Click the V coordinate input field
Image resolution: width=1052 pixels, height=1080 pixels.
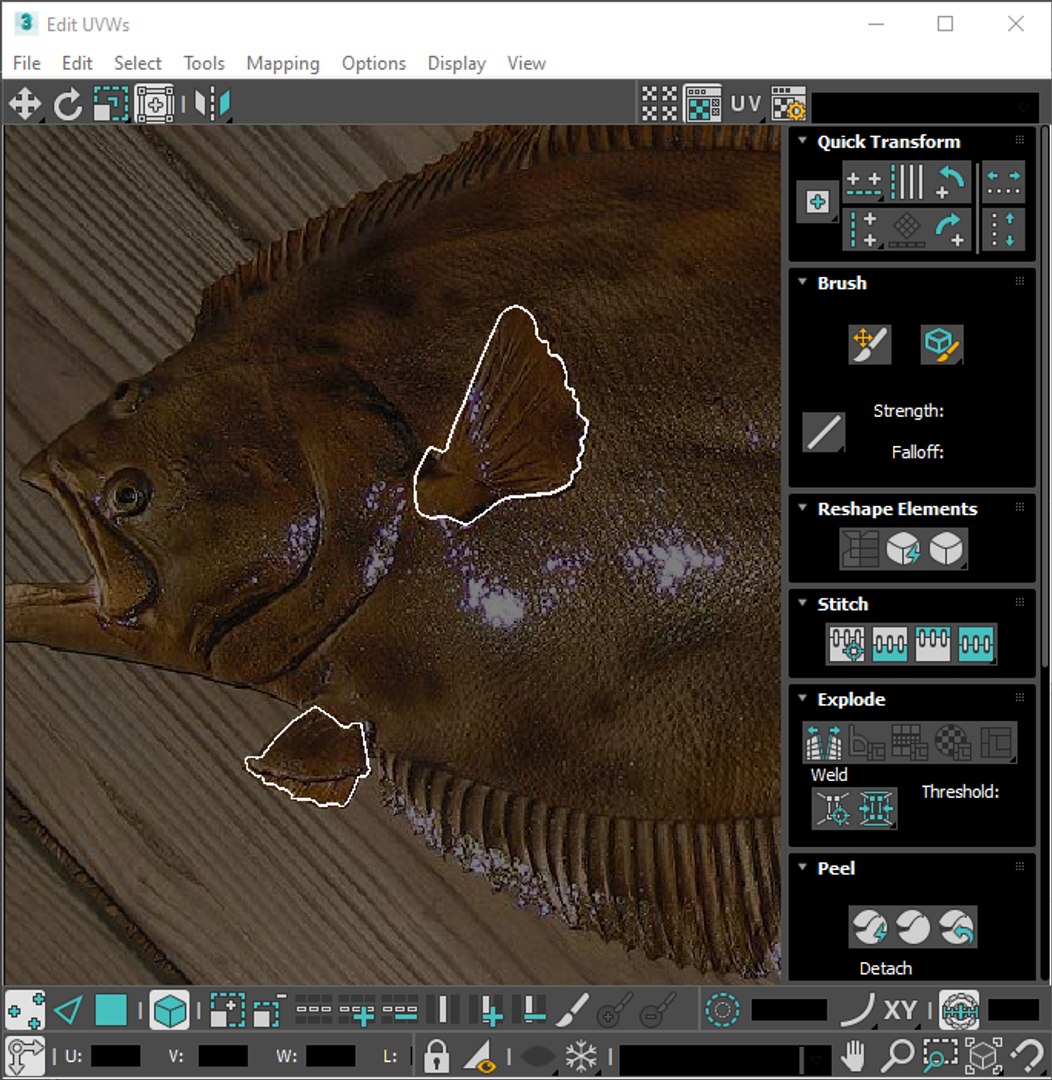point(223,1056)
